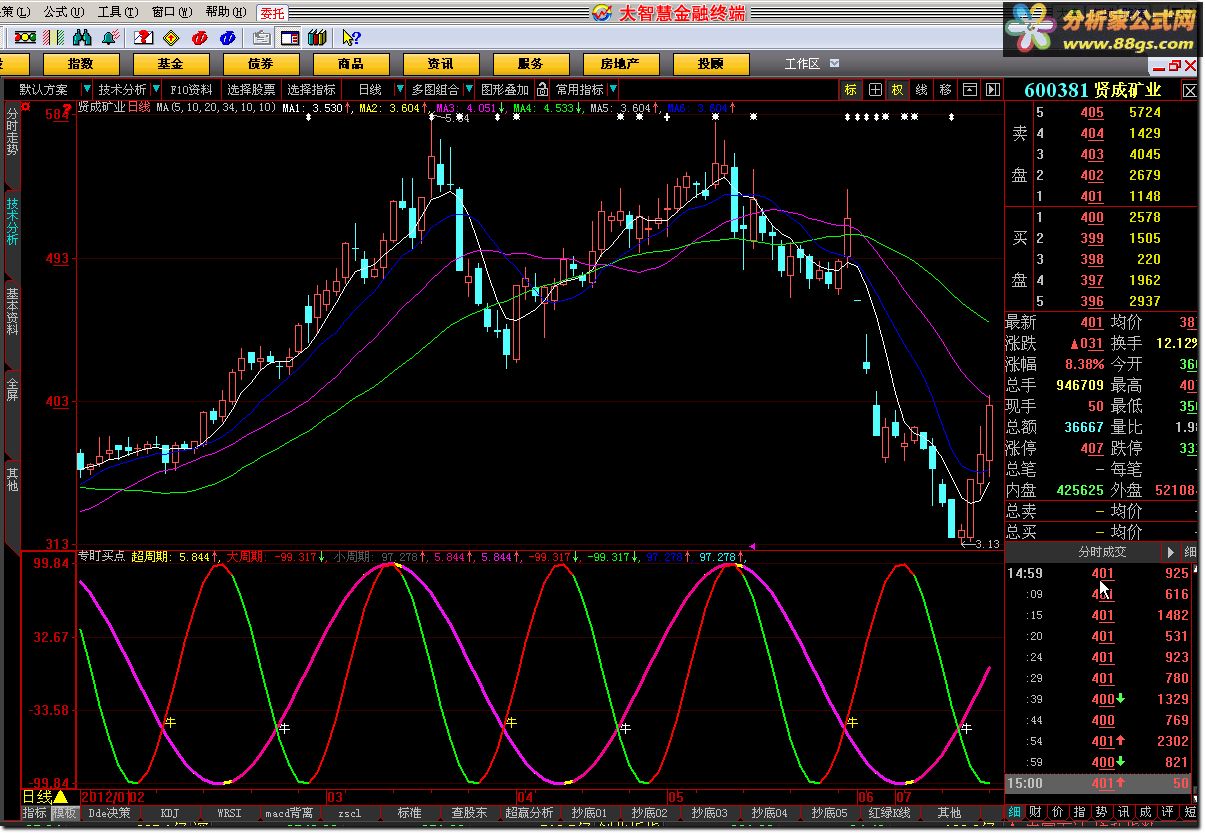Select the macd背离 indicator tab
This screenshot has height=833, width=1205.
coord(289,813)
